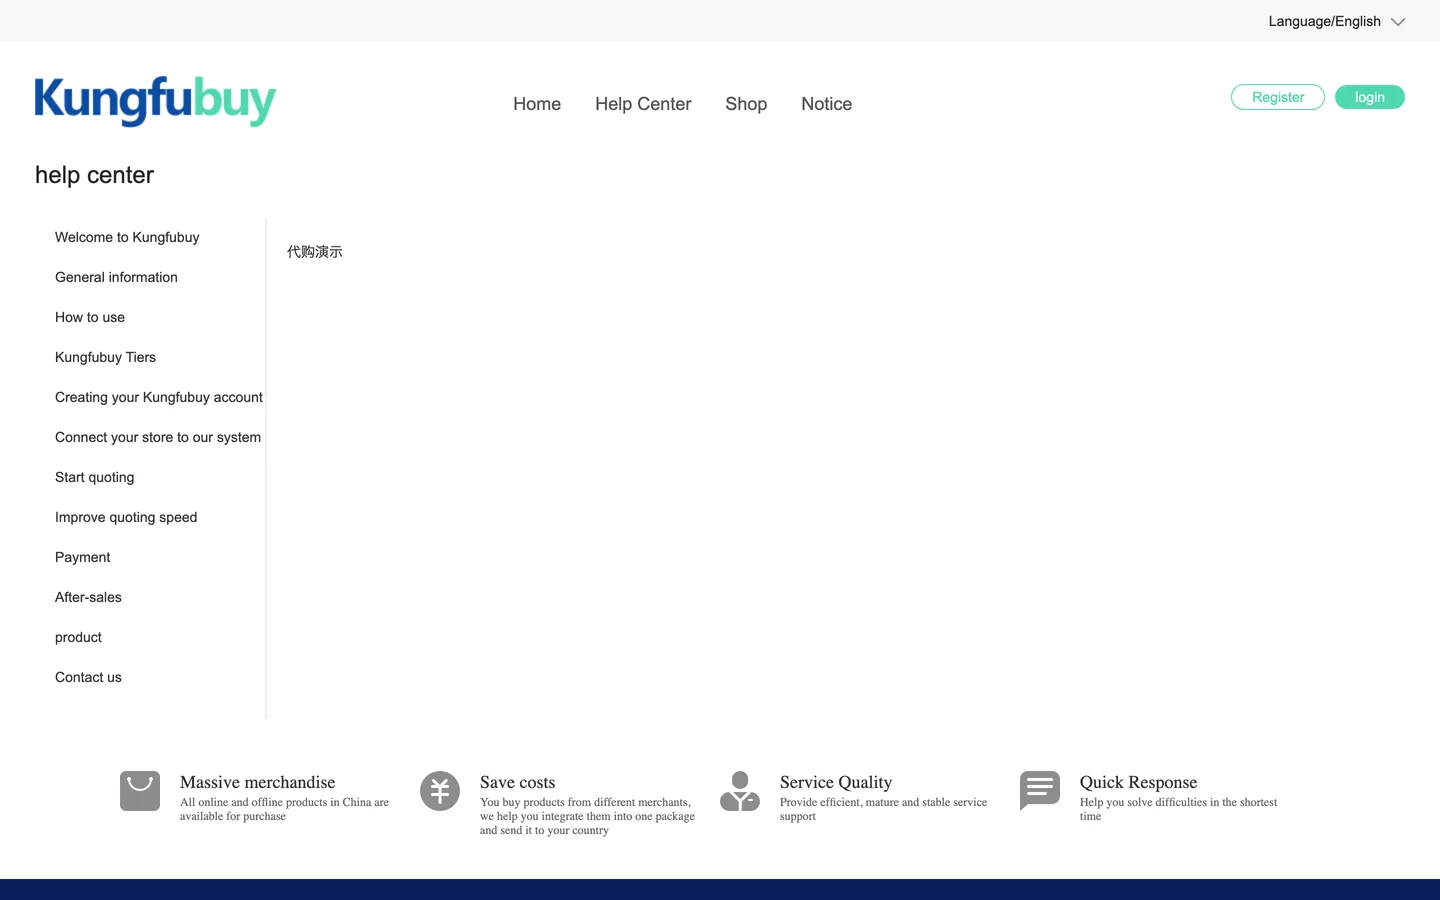Click the Quick Response heading
Image resolution: width=1440 pixels, height=900 pixels.
click(x=1138, y=782)
